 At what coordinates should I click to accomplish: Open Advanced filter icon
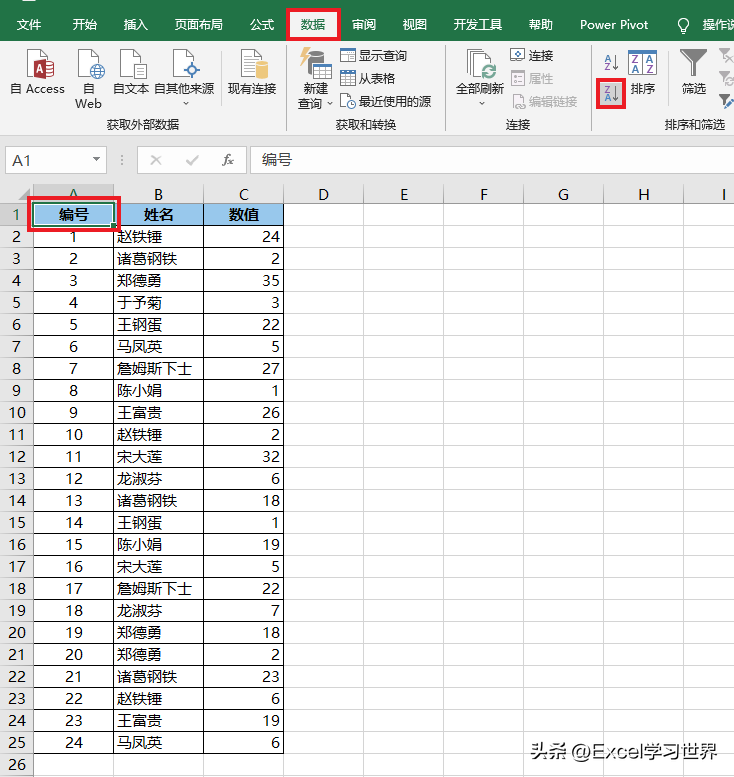(x=726, y=102)
